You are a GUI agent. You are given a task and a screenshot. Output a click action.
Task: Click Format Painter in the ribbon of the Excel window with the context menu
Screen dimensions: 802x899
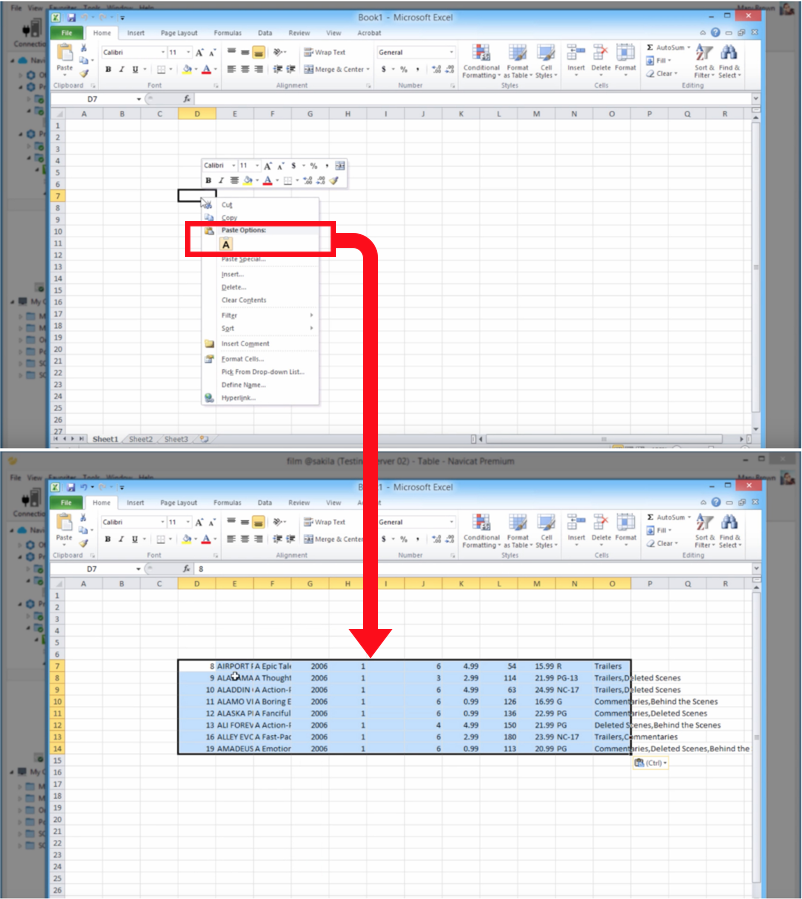[84, 73]
